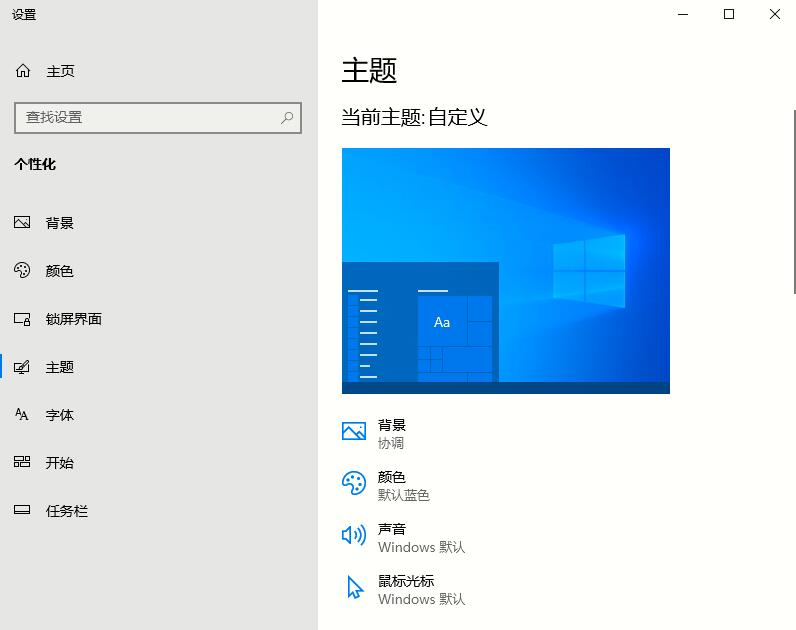This screenshot has height=630, width=796.
Task: Select 颜色 in the personalization sidebar
Action: point(59,271)
